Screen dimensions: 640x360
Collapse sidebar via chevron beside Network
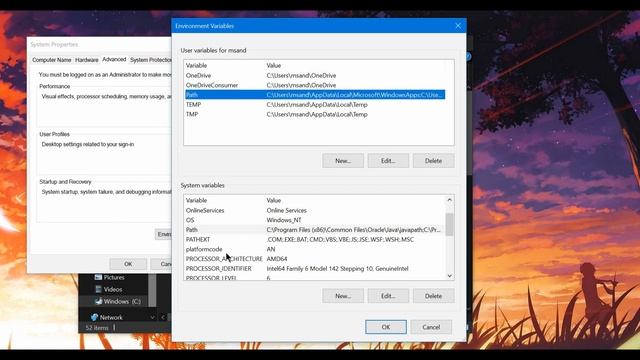tap(152, 317)
